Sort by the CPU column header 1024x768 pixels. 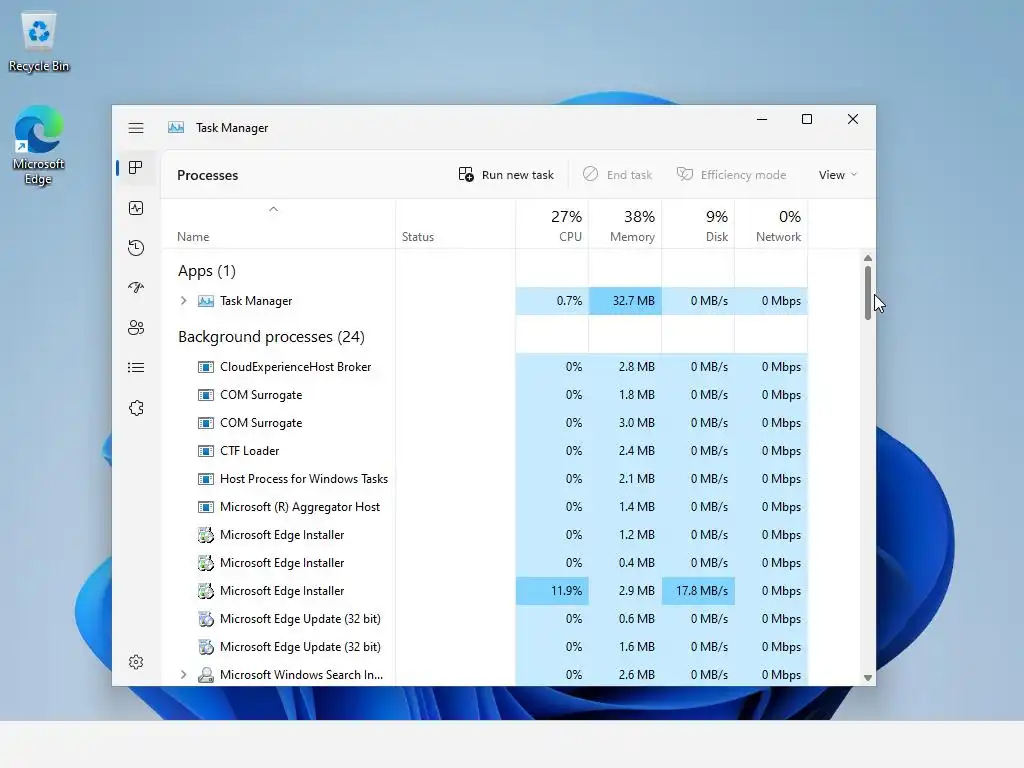pos(552,225)
